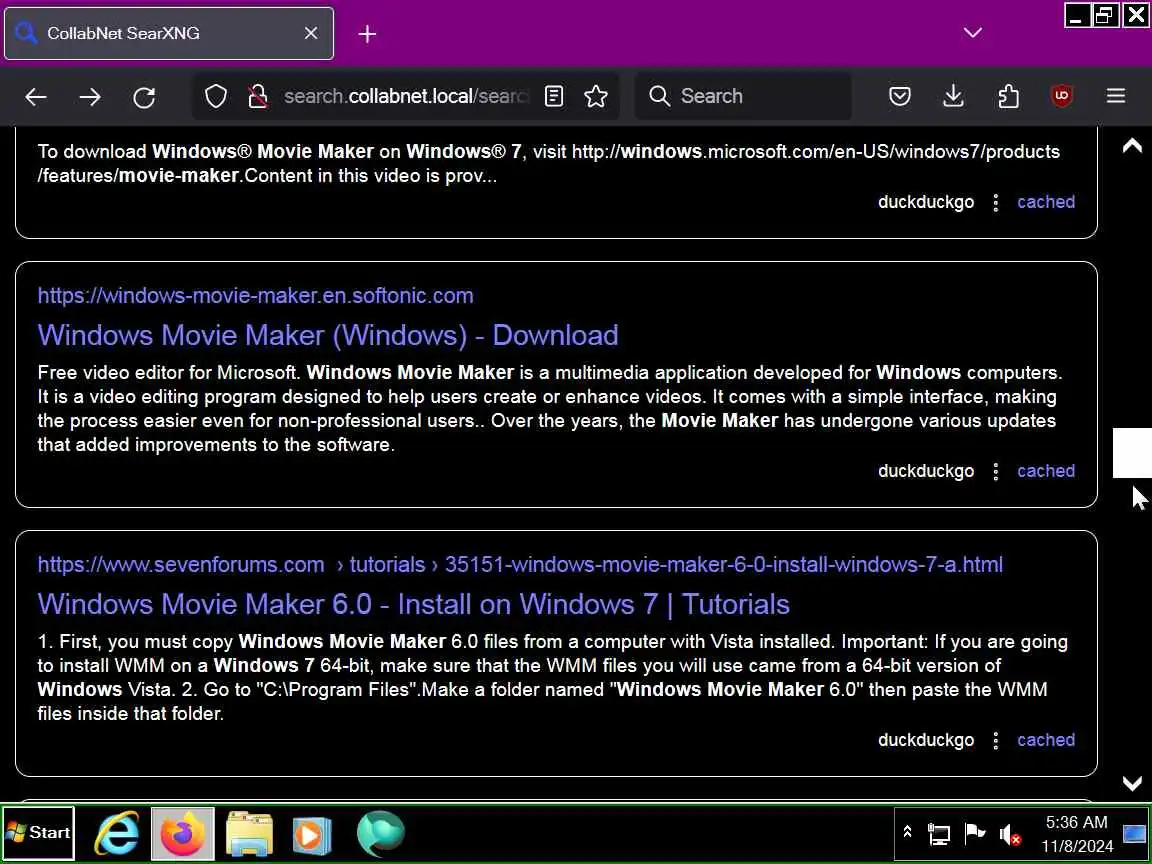Select the CollabNet SearXNG tab
The image size is (1152, 864).
coord(169,33)
